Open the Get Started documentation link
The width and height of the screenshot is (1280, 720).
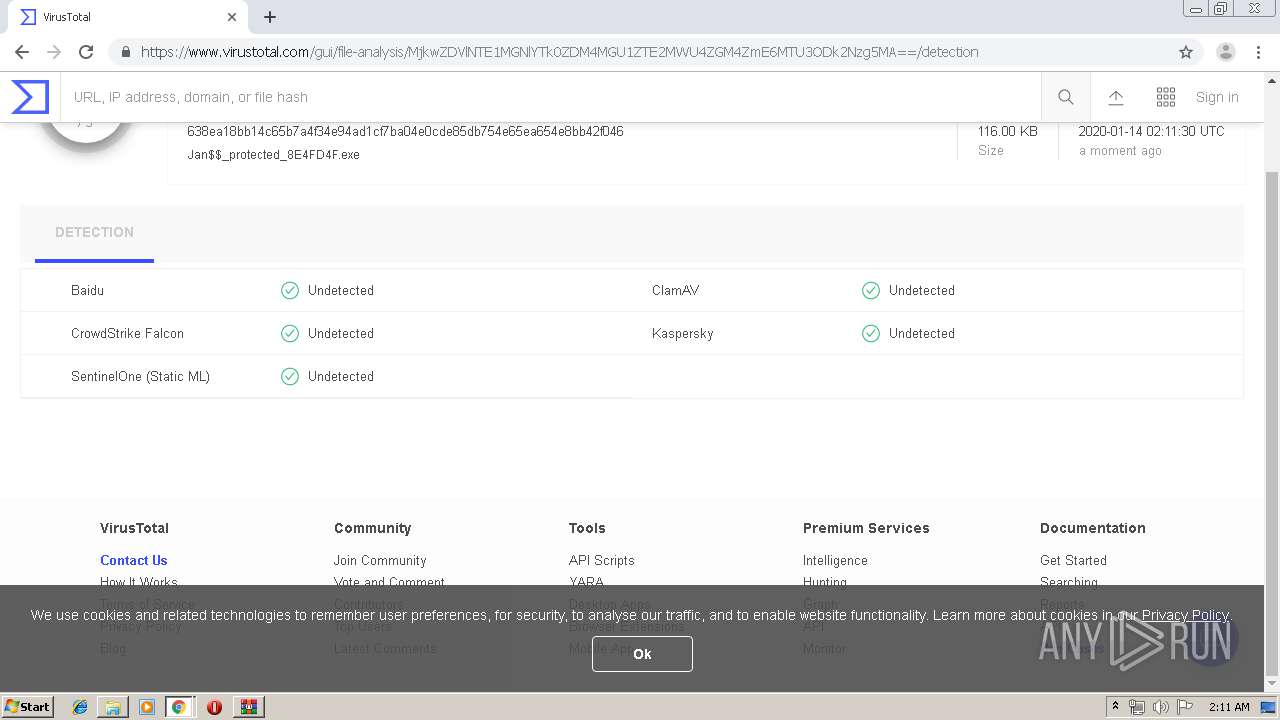point(1073,560)
